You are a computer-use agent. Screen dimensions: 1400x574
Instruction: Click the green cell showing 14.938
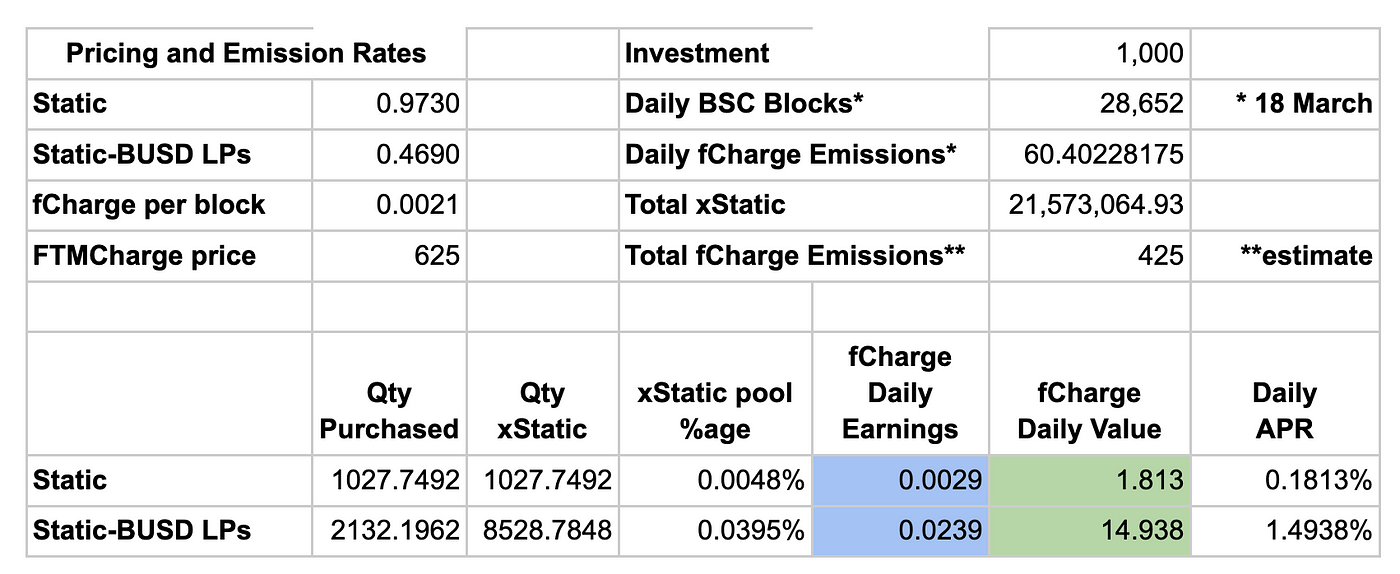pos(1089,531)
